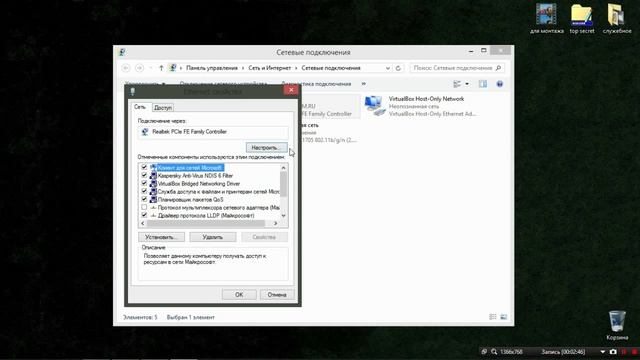Click the network icon in the address bar

pos(173,68)
